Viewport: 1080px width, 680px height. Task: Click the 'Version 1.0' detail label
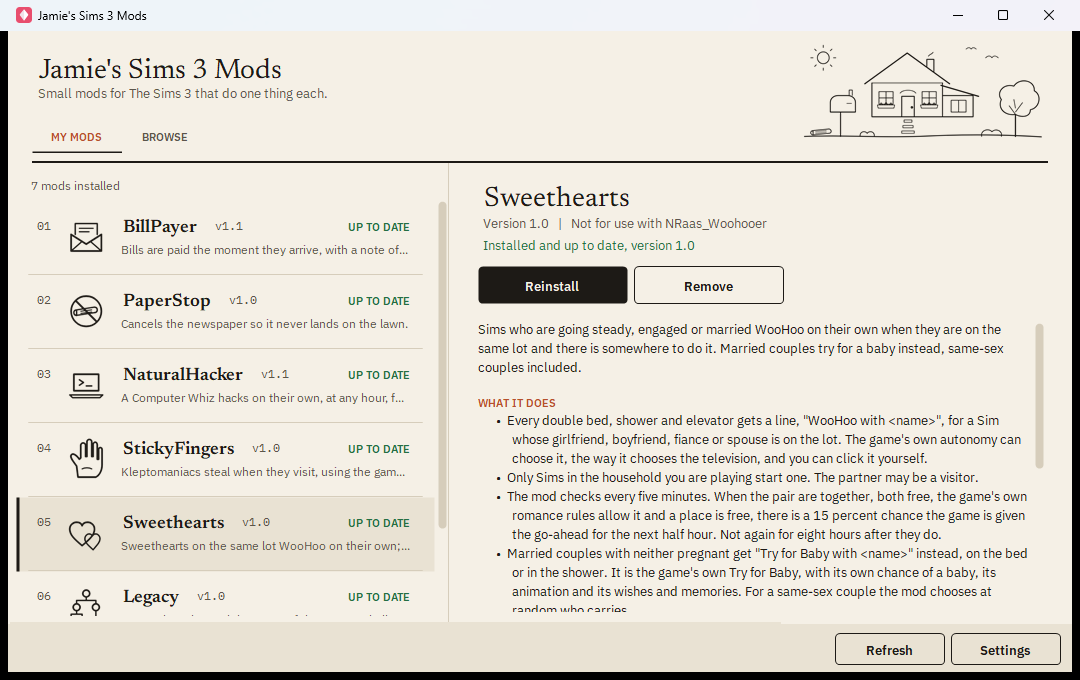pos(515,224)
